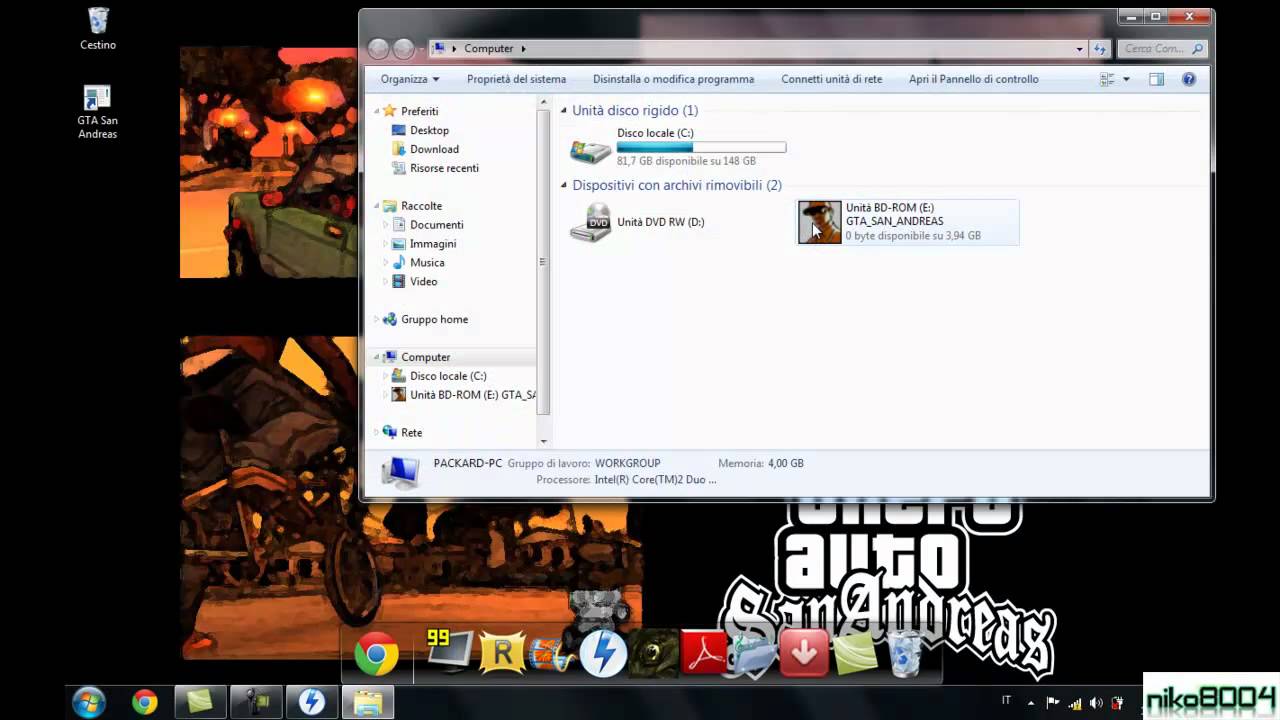Go forward with the Explorer forward arrow

pos(403,48)
